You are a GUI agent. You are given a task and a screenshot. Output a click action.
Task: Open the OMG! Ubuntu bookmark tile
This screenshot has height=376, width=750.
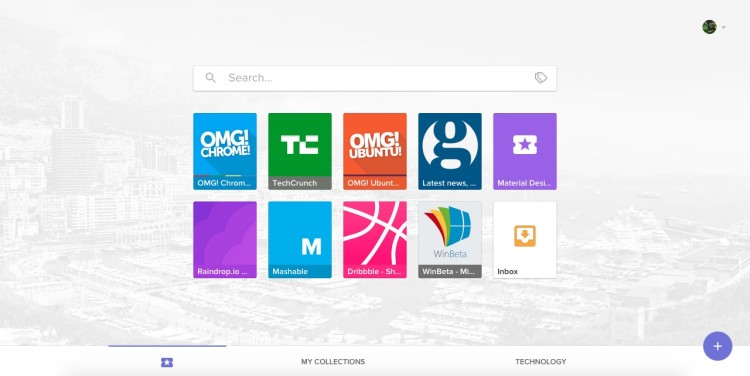pos(375,151)
